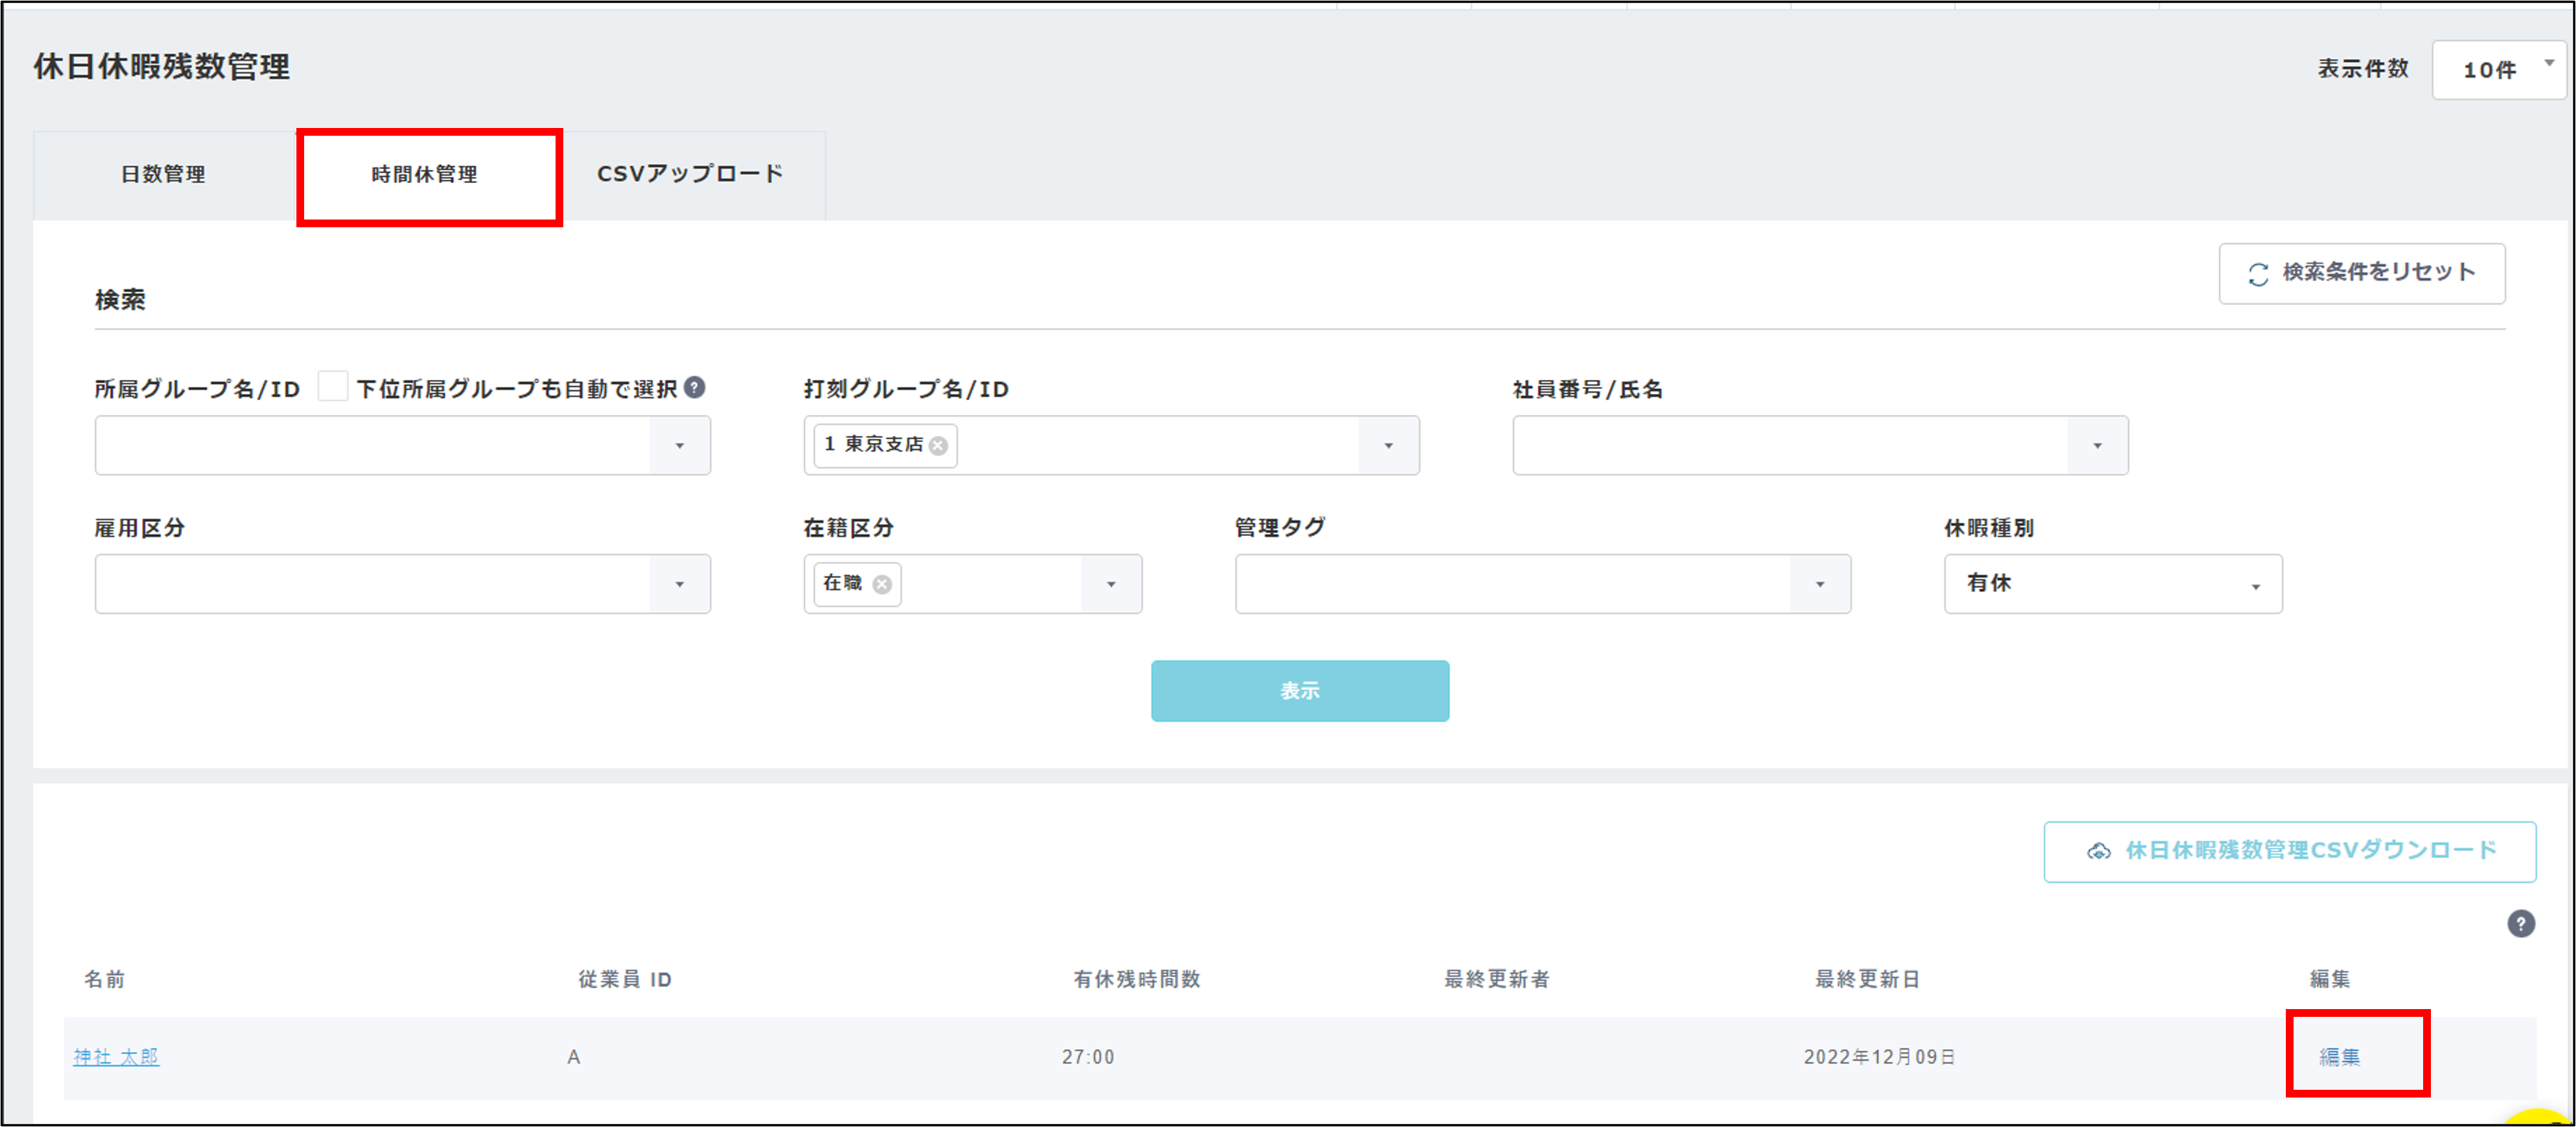Switch to CSVアップロード tab
Image resolution: width=2576 pixels, height=1127 pixels.
click(690, 175)
